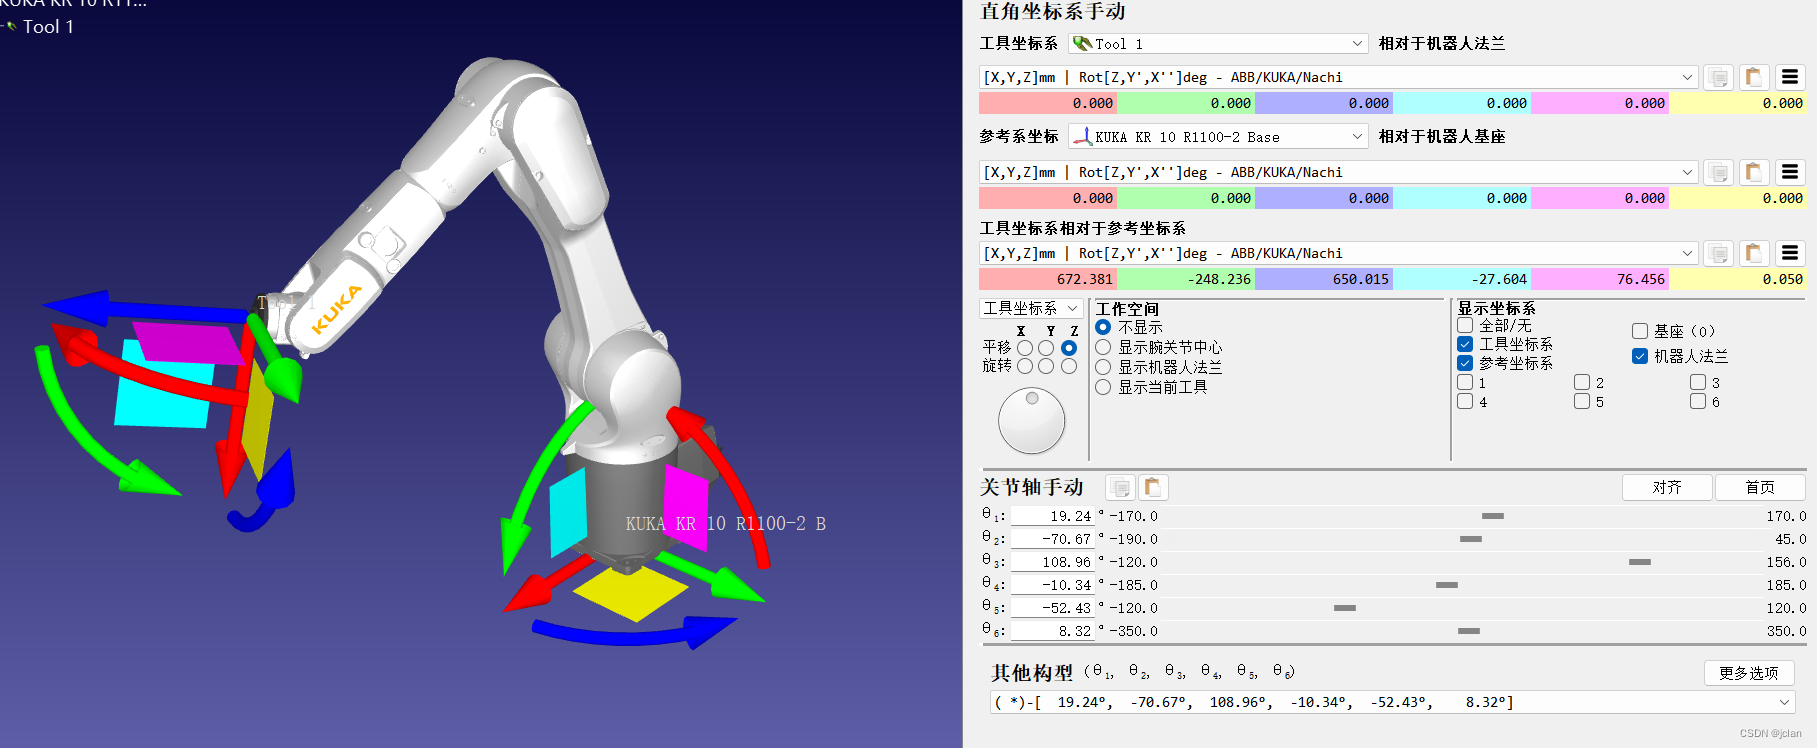The height and width of the screenshot is (748, 1817).
Task: Disable the 机器人法兰 frame checkbox
Action: (x=1640, y=356)
